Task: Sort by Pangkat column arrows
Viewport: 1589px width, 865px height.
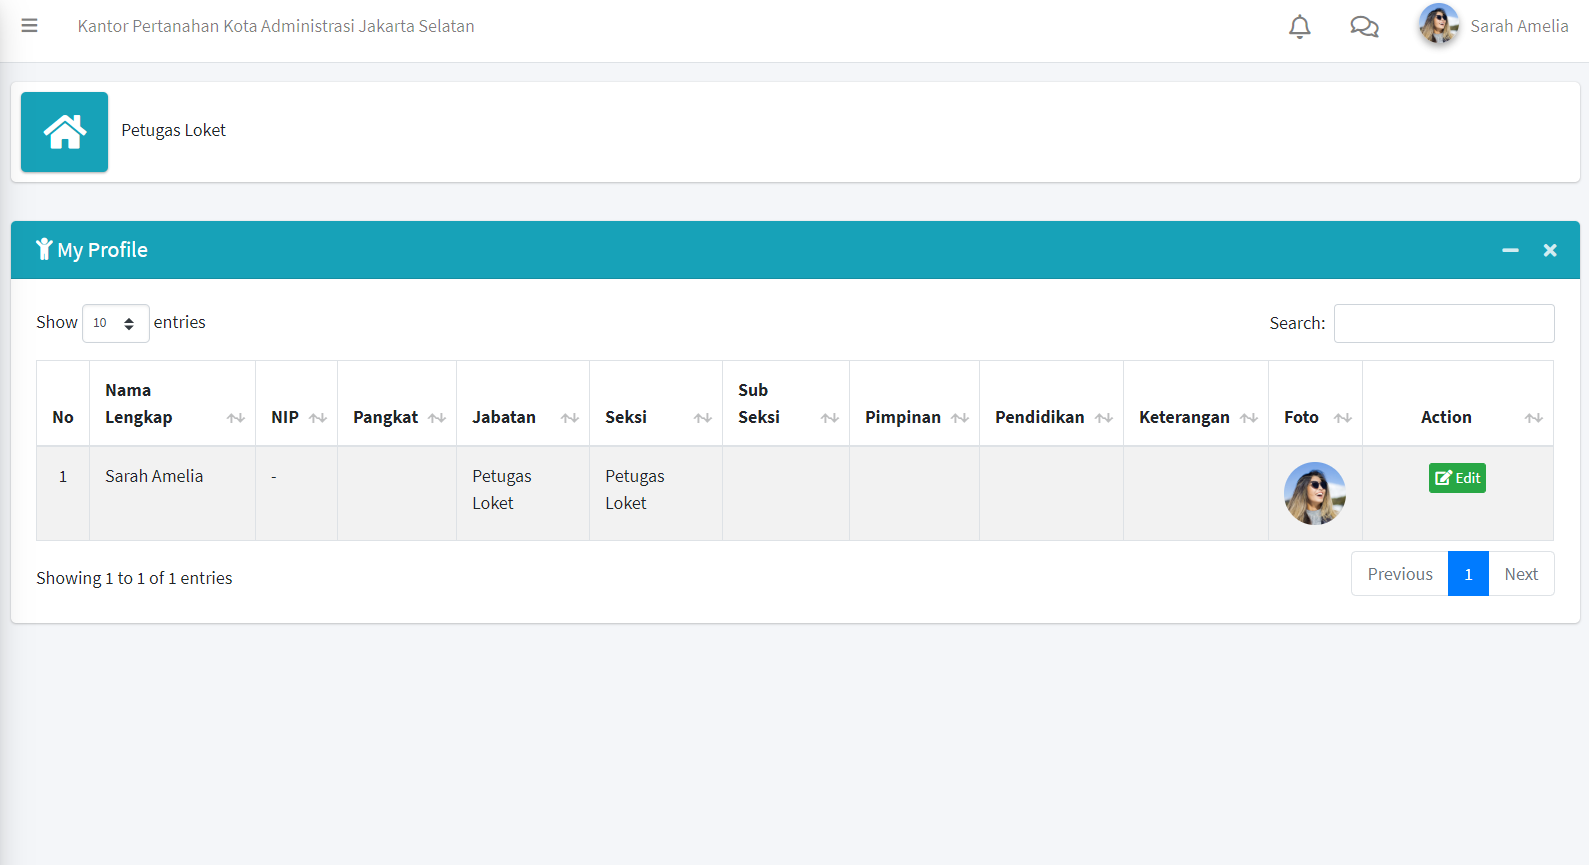Action: click(437, 418)
